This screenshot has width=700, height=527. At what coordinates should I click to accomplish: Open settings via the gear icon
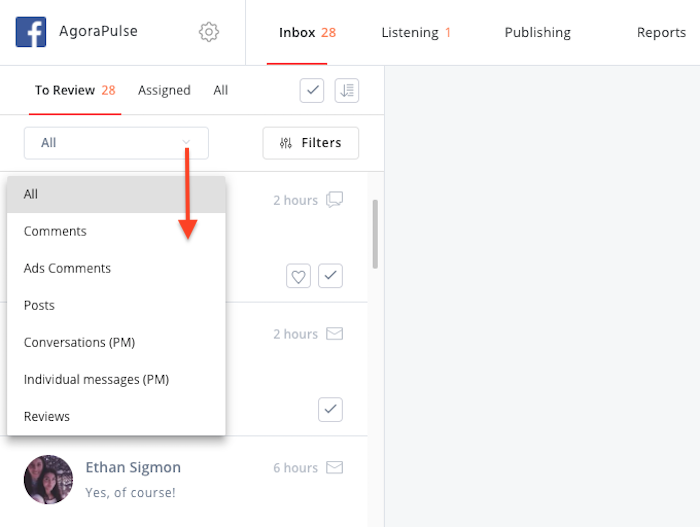pos(208,32)
